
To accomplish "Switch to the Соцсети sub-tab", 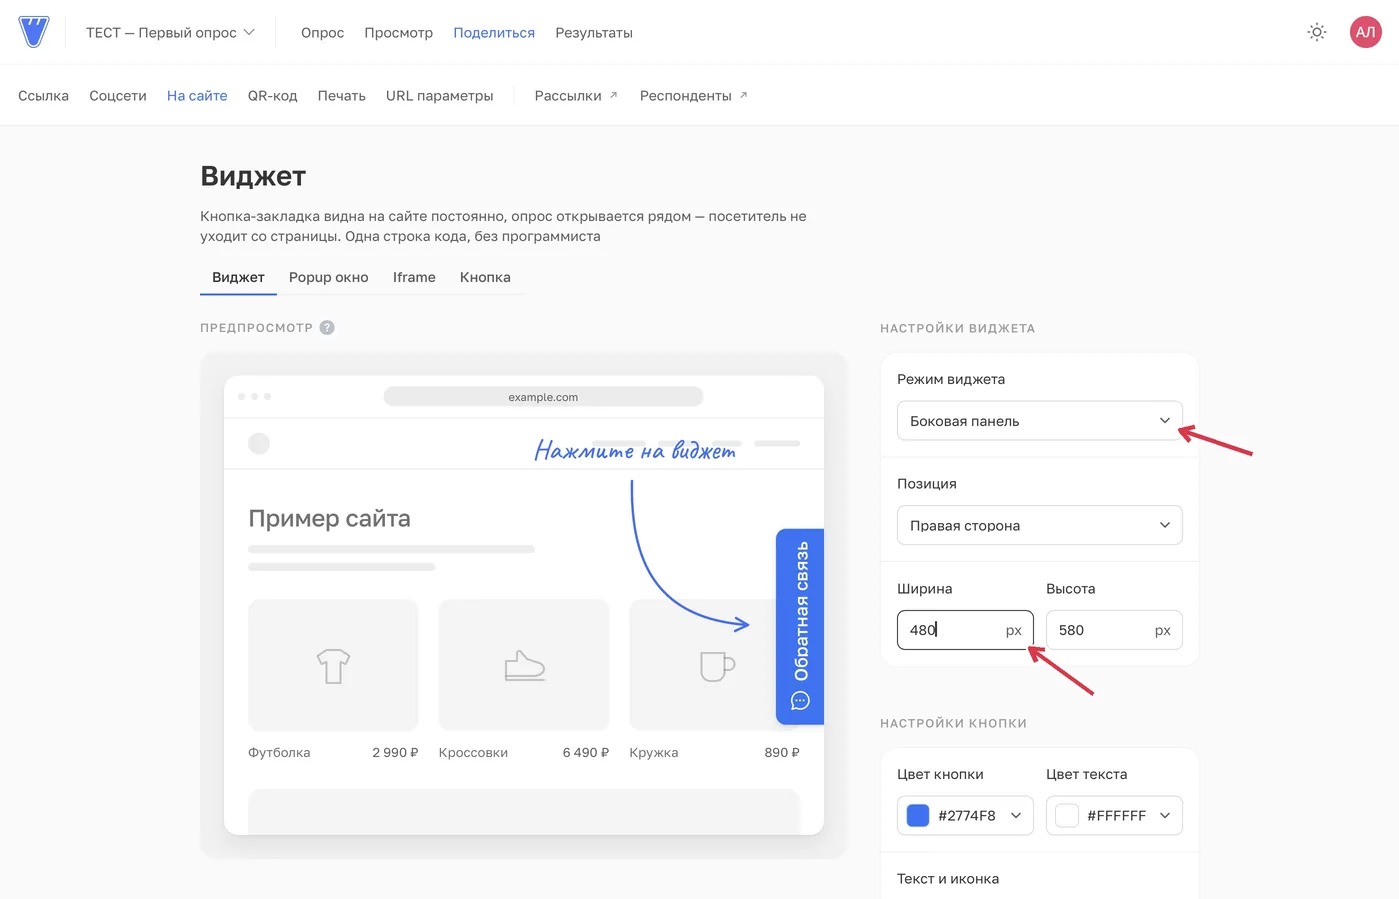I will [x=118, y=96].
